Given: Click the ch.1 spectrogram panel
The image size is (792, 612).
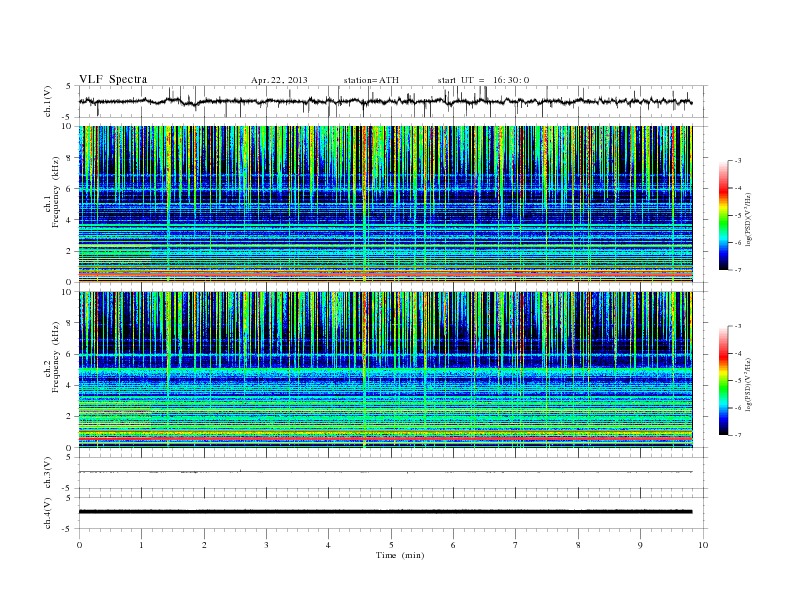Looking at the screenshot, I should (x=386, y=204).
